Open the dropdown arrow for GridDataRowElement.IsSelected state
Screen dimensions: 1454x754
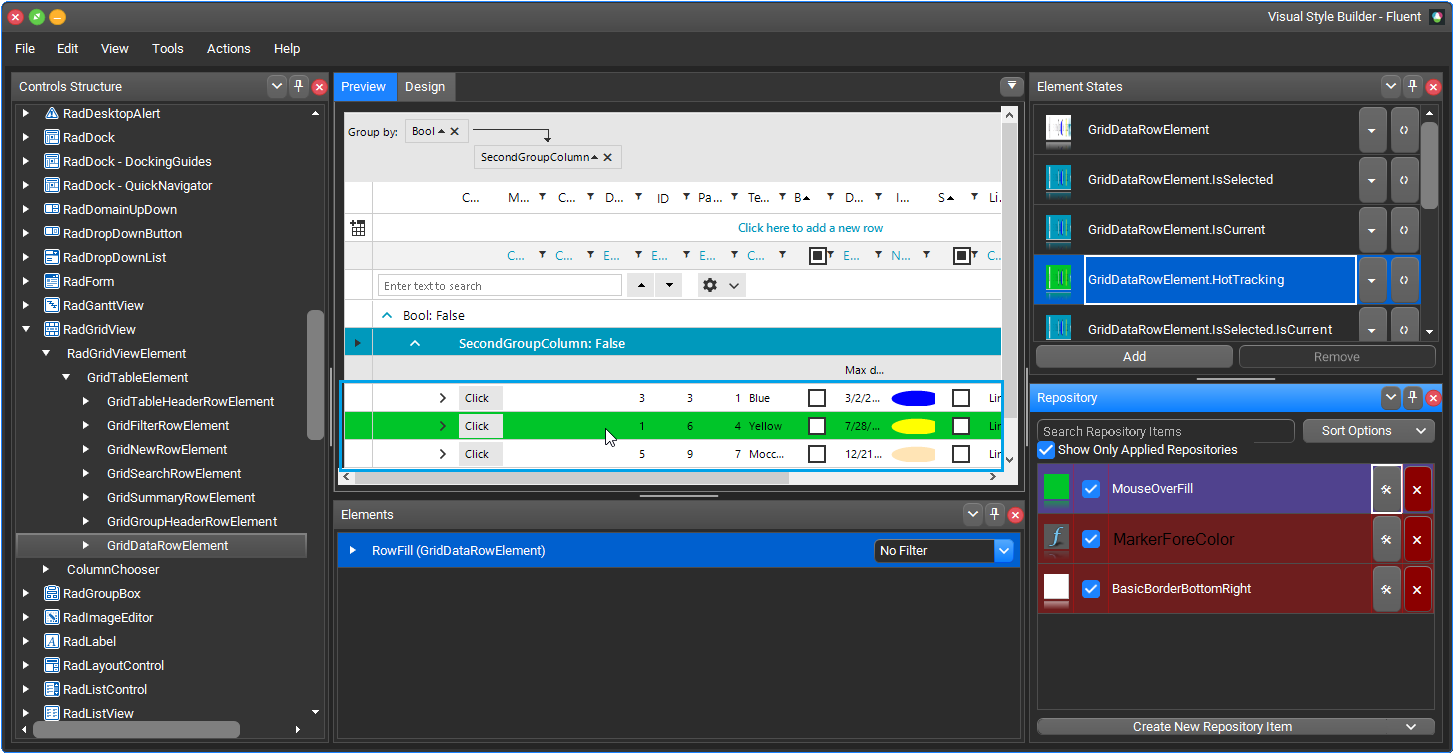click(x=1372, y=180)
